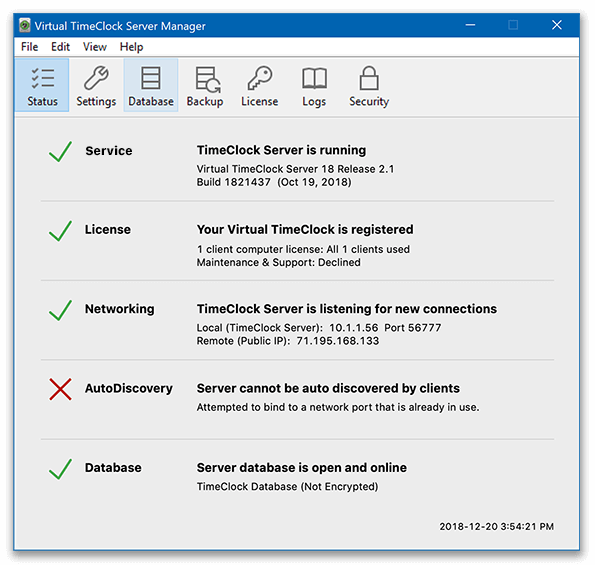
Task: Click the red X next to AutoDiscovery
Action: [60, 389]
